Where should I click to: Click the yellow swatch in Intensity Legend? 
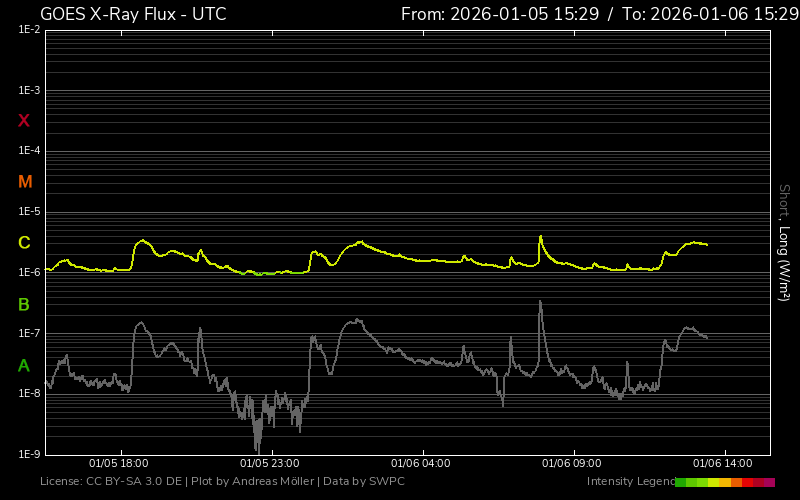coord(713,483)
